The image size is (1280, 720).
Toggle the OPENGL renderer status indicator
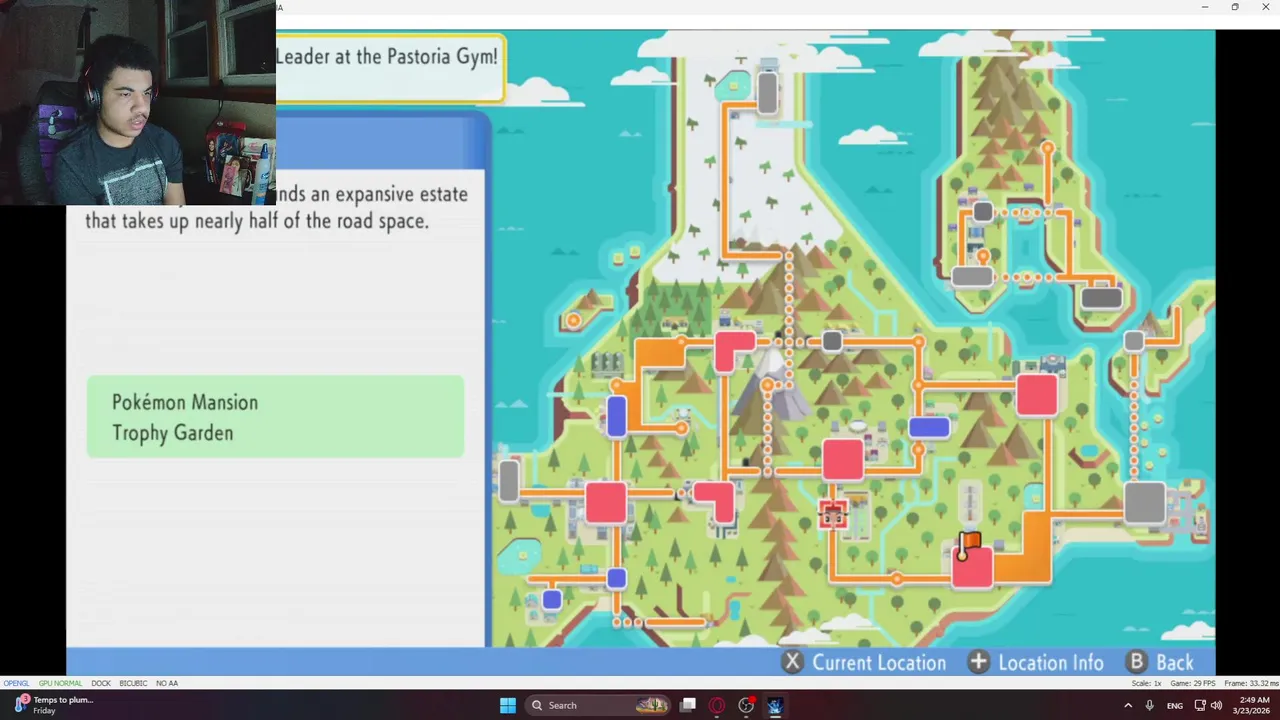[x=16, y=683]
